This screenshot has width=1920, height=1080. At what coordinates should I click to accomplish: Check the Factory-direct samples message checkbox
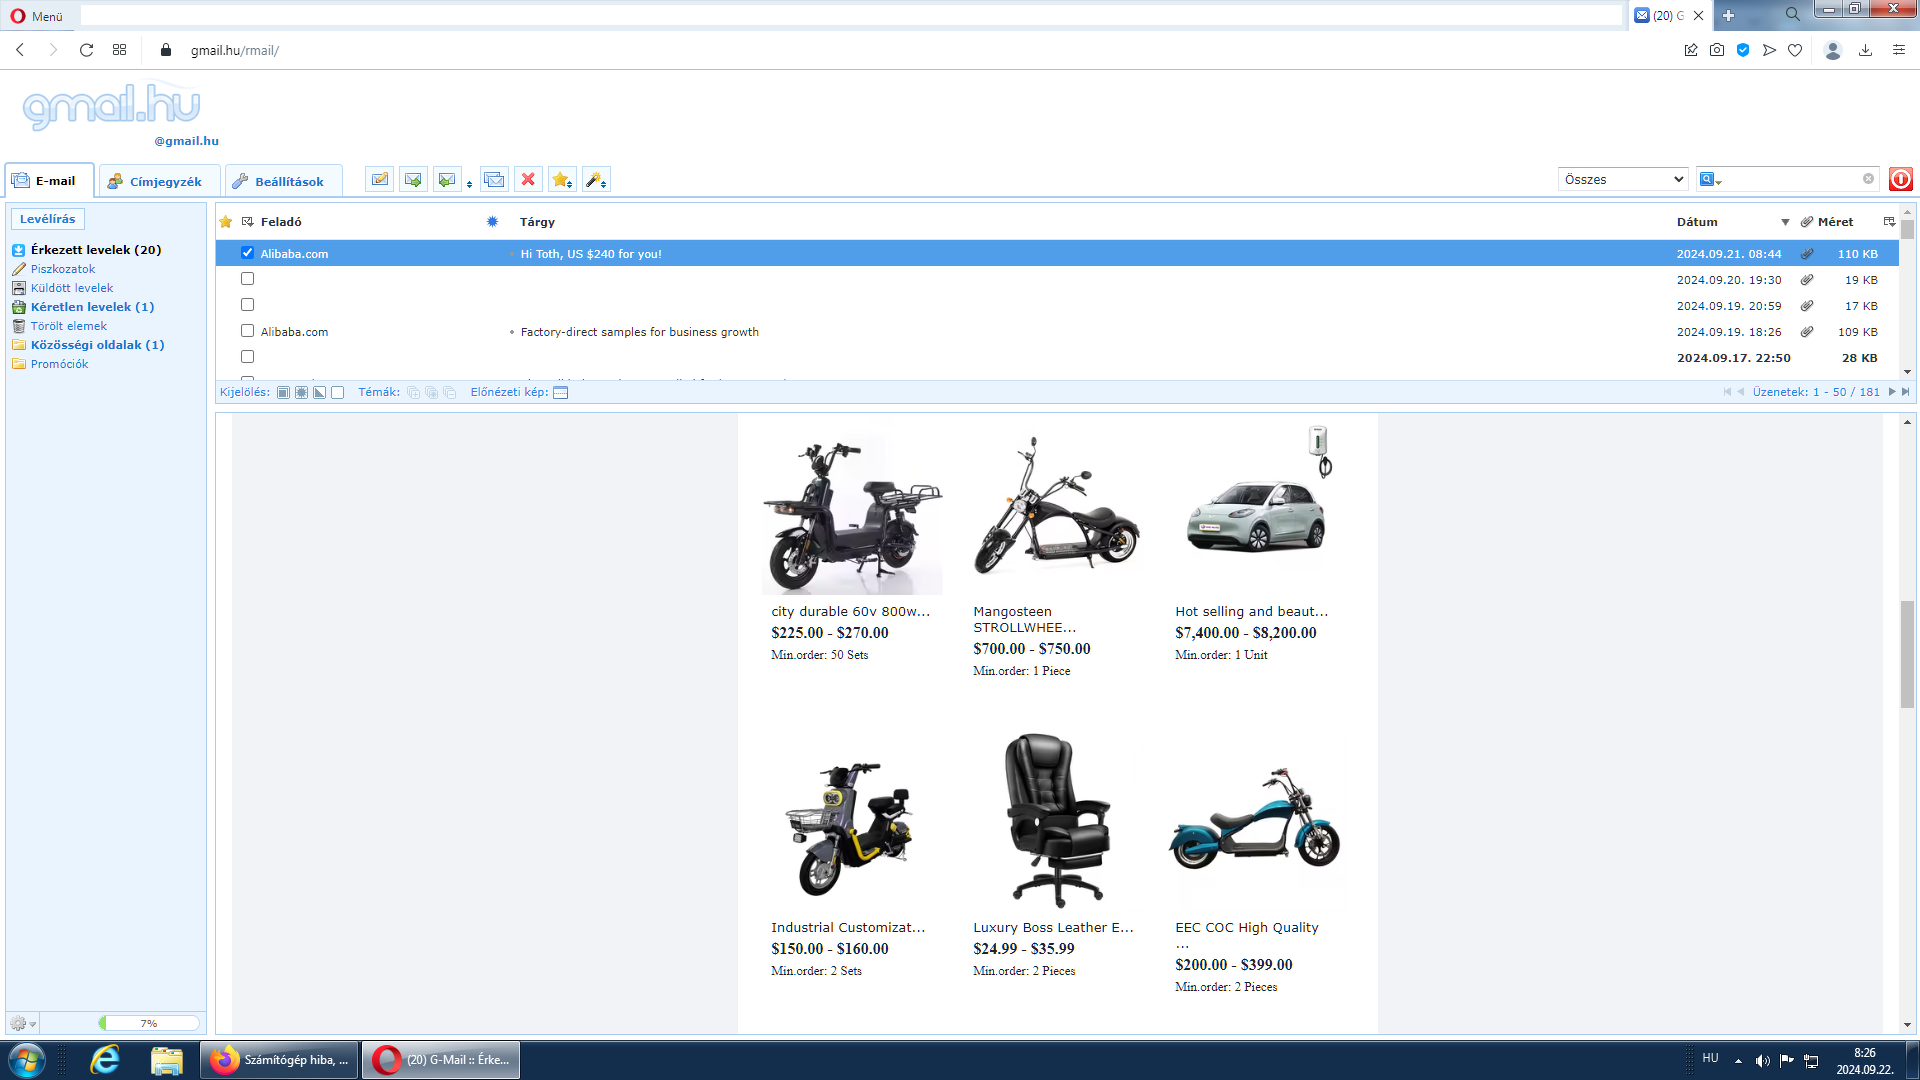247,331
